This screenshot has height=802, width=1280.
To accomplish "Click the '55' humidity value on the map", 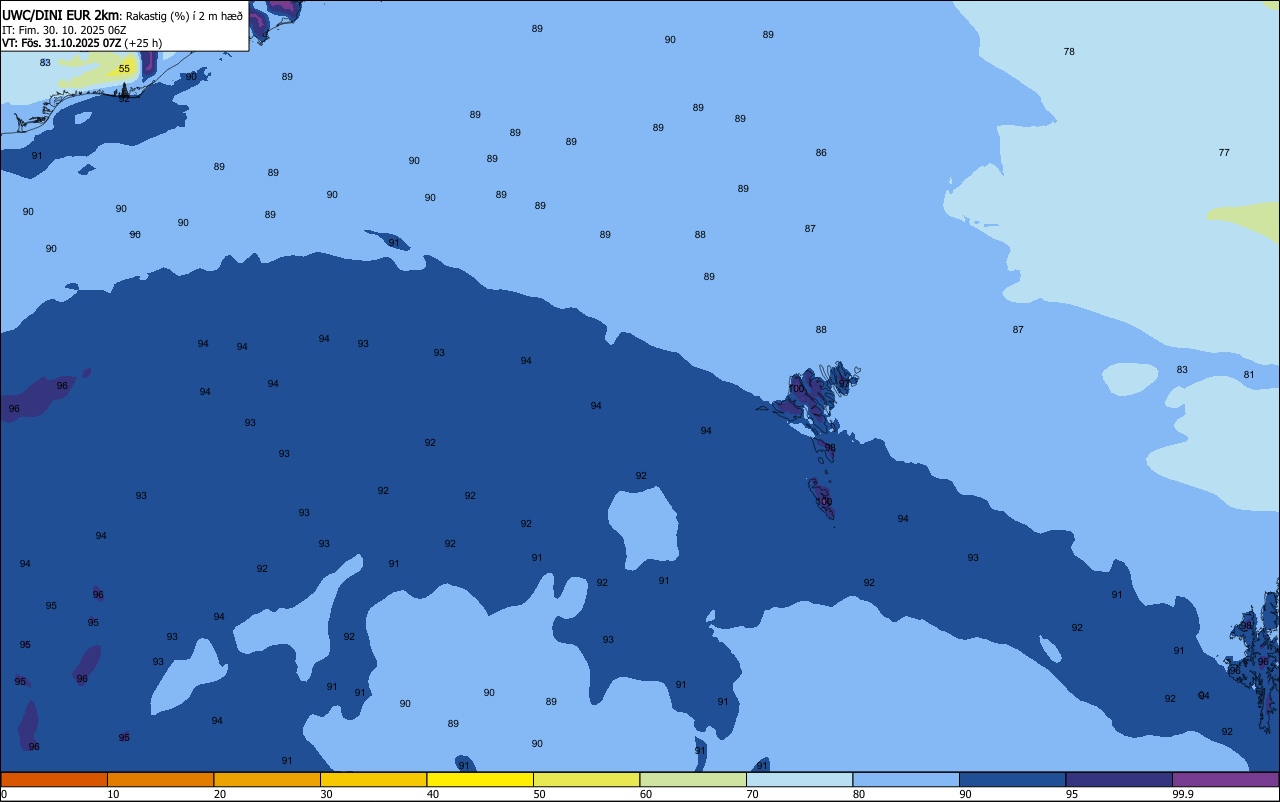I will tap(124, 69).
